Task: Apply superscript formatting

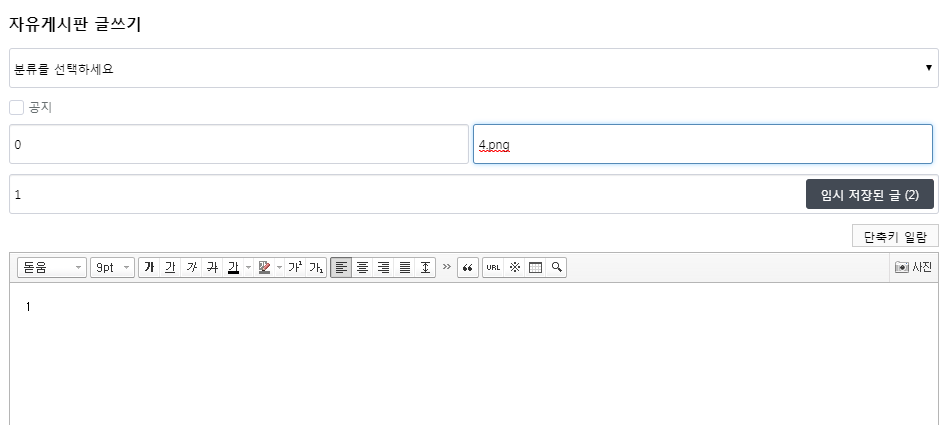Action: coord(295,267)
